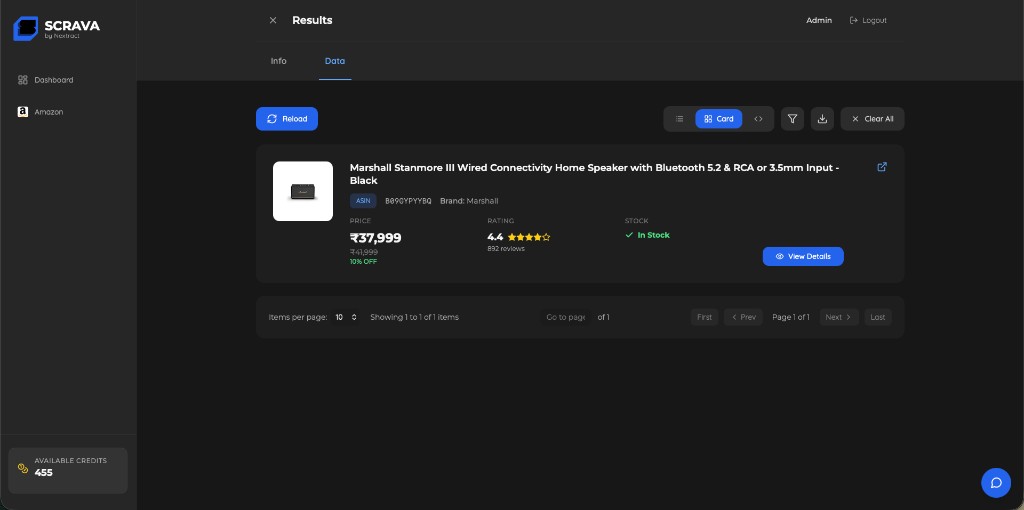Click the struck-through price ₹41,999
Screen dimensions: 1024x510
pos(364,252)
